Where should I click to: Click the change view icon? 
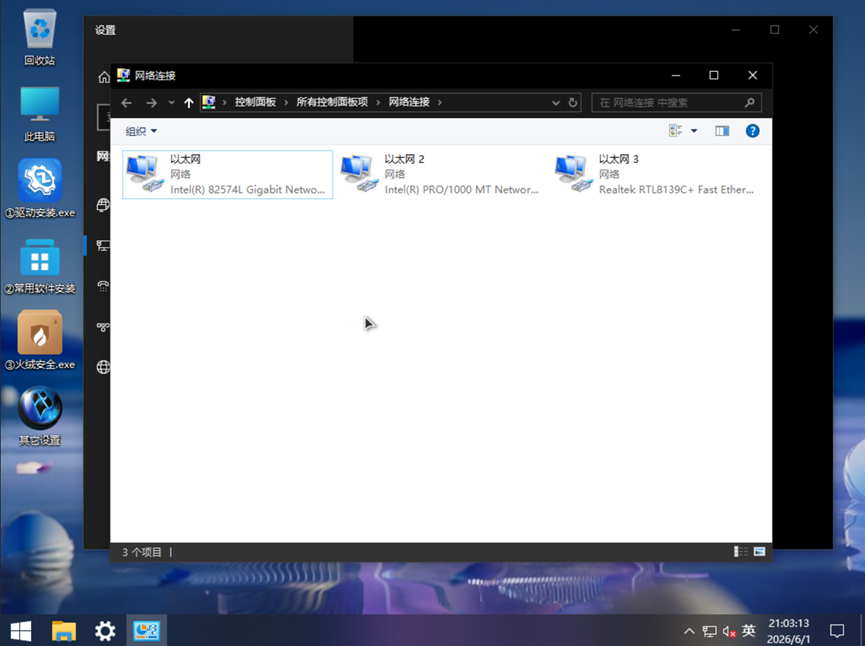(x=675, y=131)
